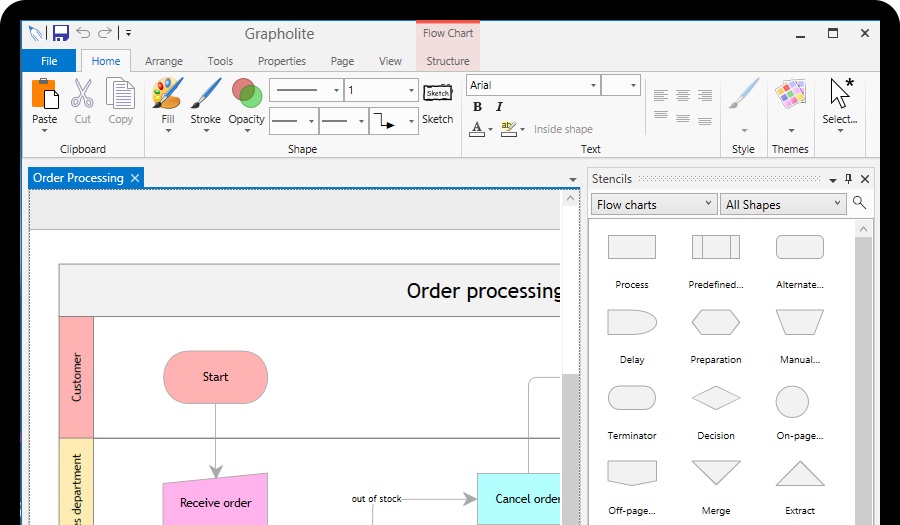
Task: Click the Select pointer tool icon
Action: (x=840, y=94)
